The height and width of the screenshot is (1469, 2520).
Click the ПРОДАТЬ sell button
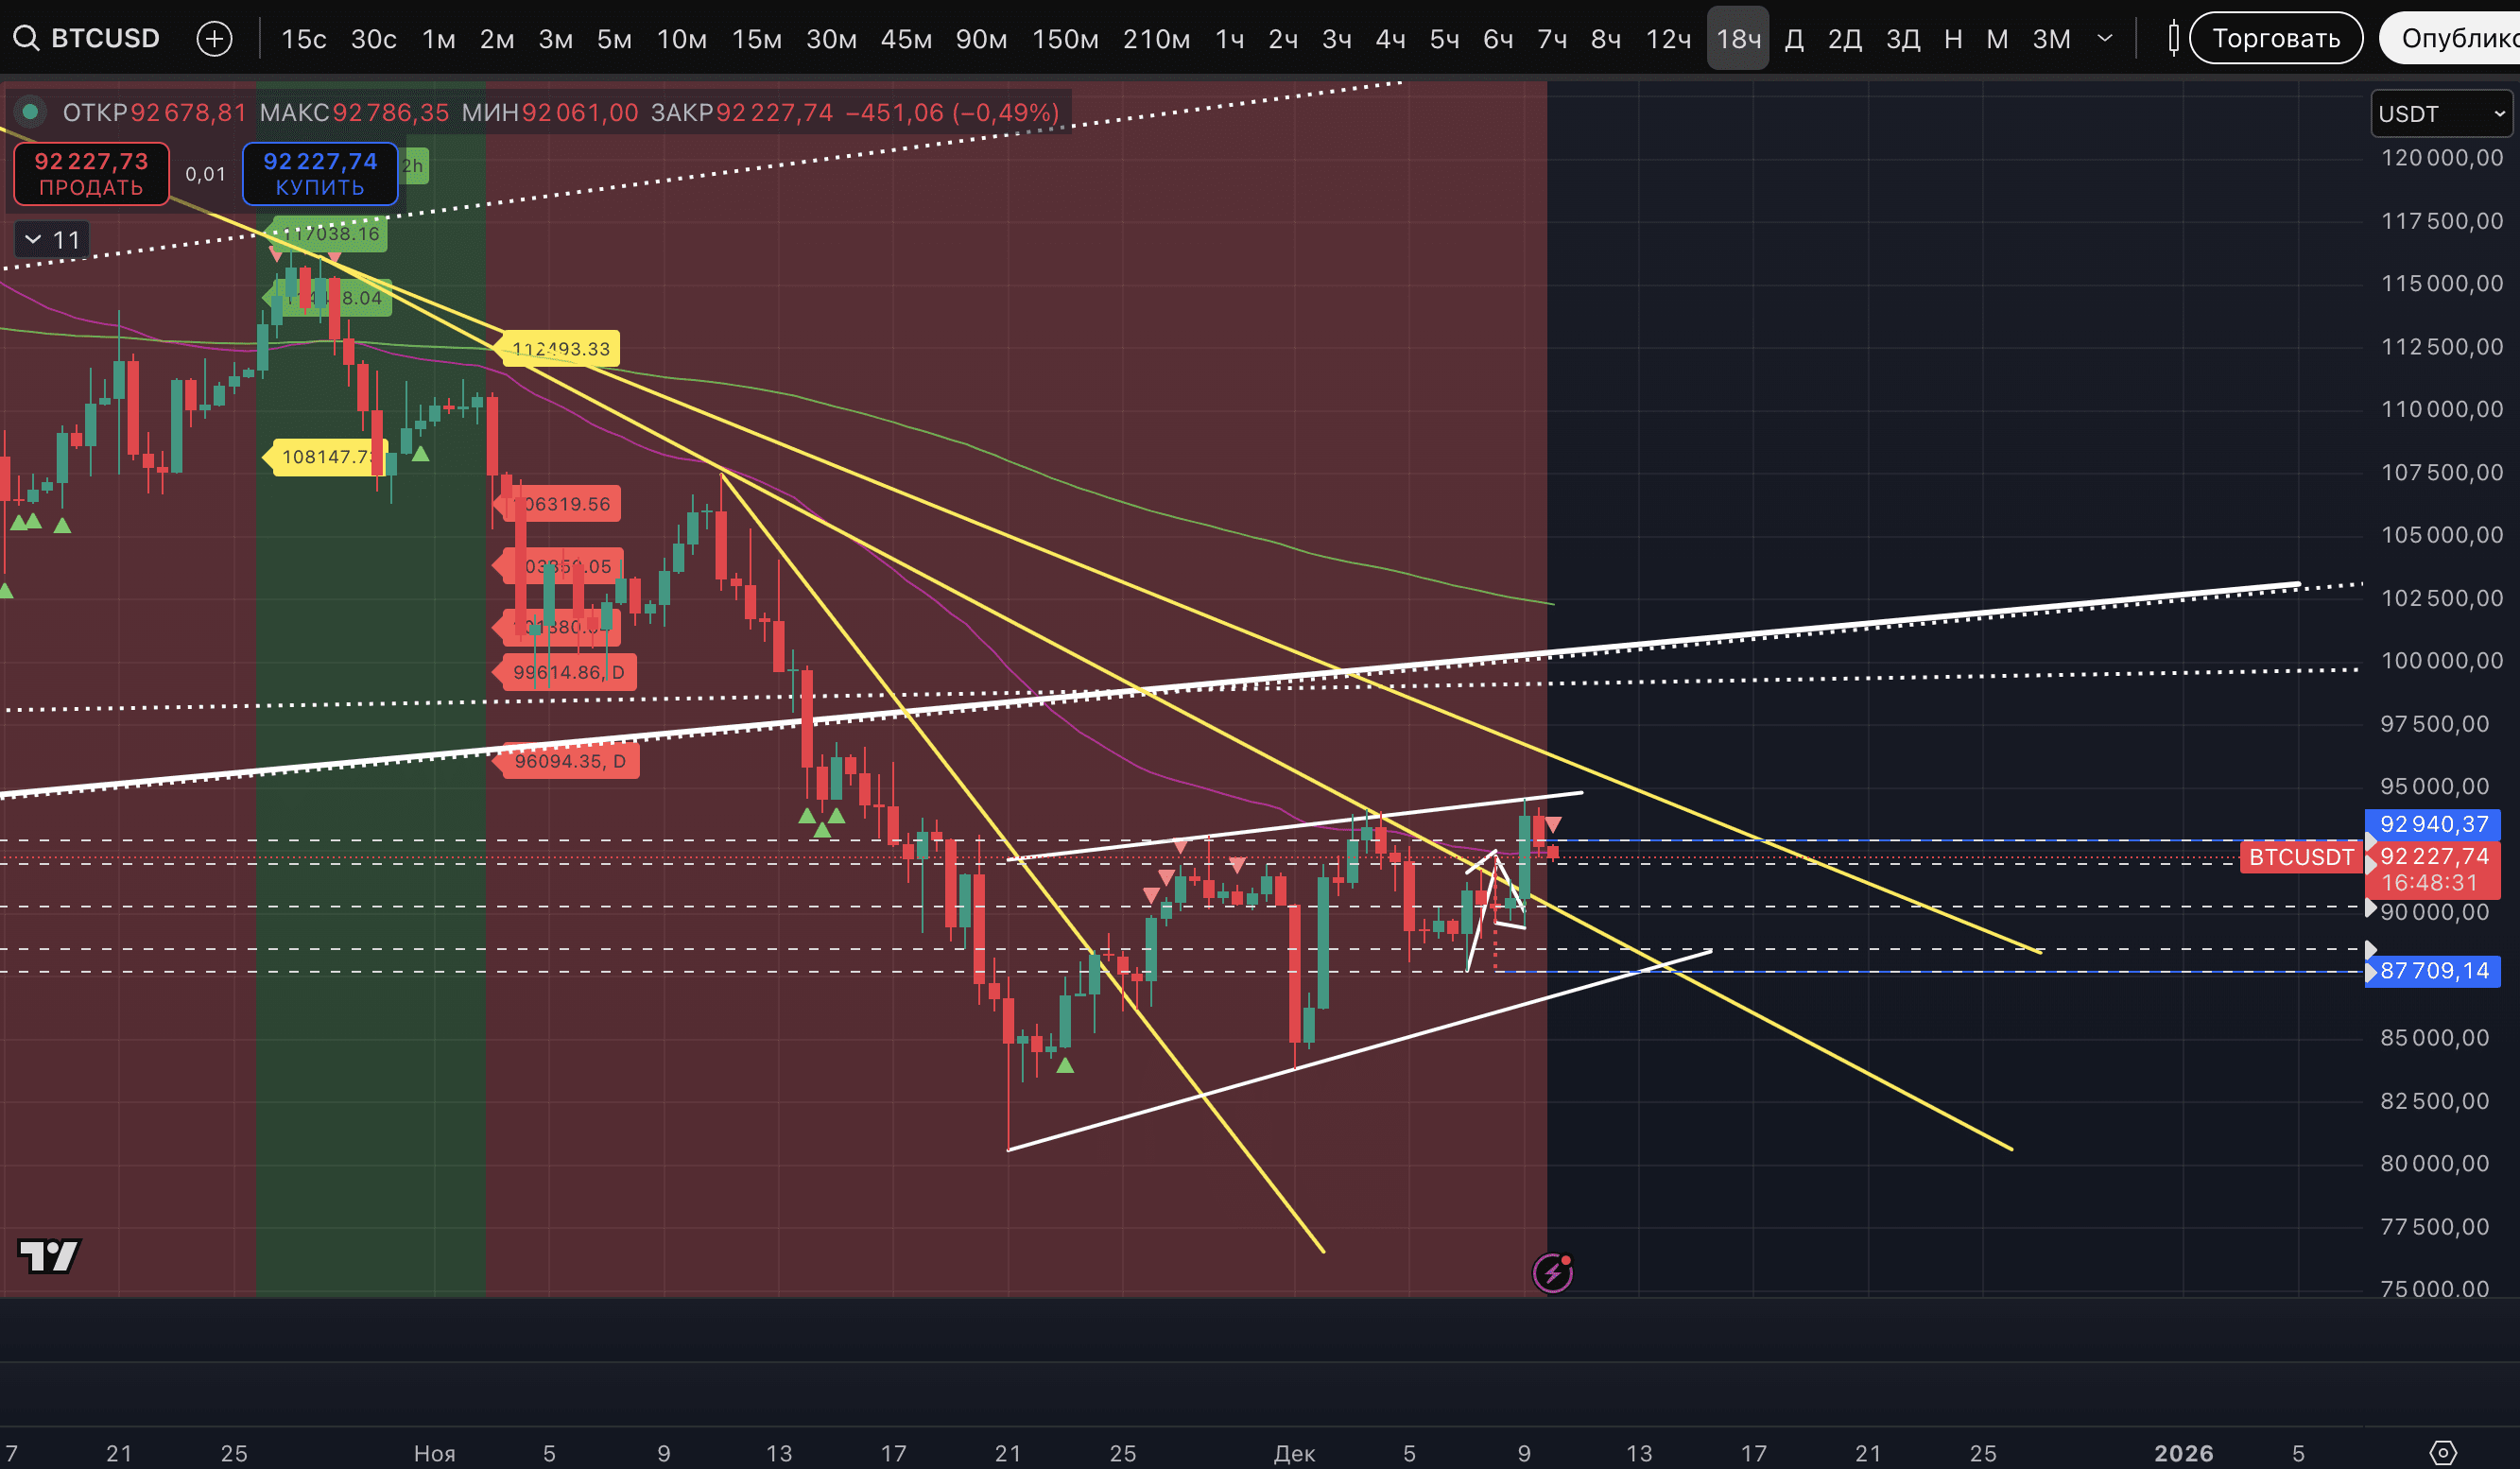(x=91, y=173)
